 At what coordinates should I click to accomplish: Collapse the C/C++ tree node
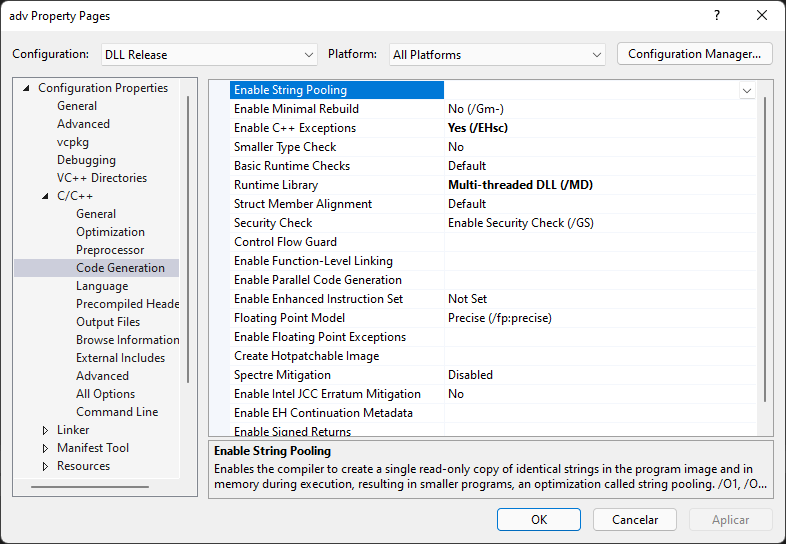[46, 196]
